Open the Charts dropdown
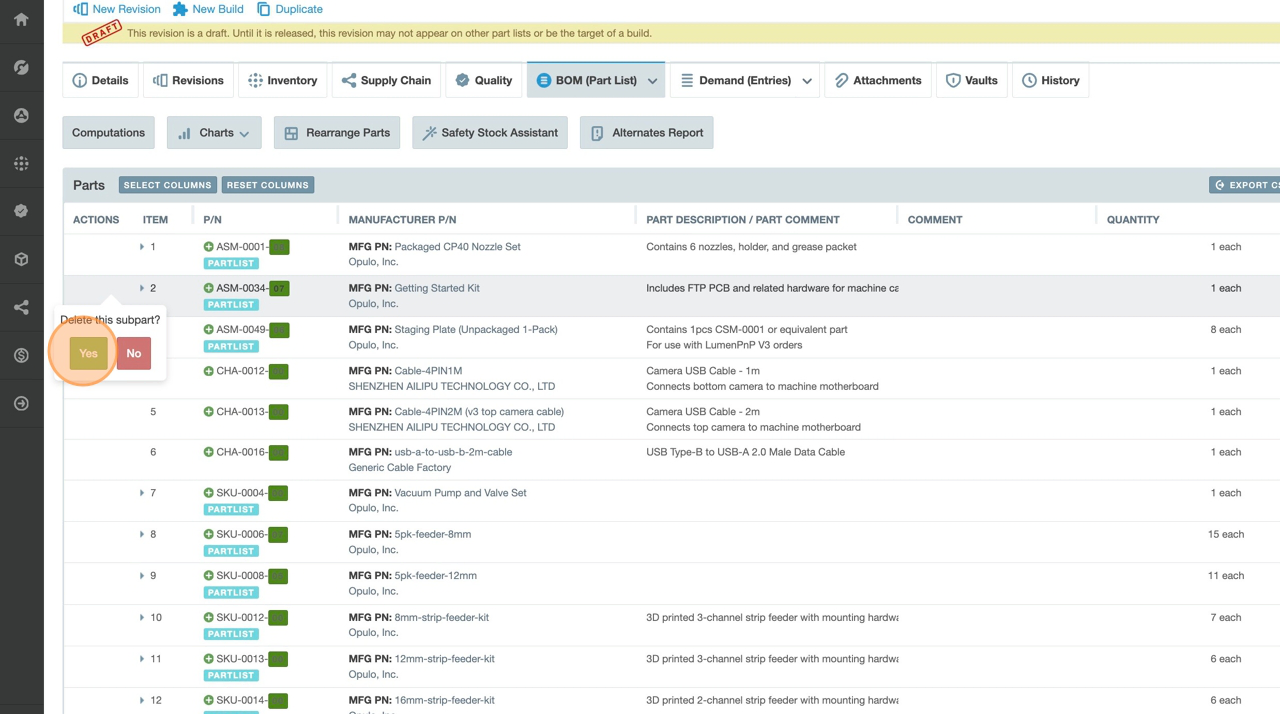 (x=214, y=133)
